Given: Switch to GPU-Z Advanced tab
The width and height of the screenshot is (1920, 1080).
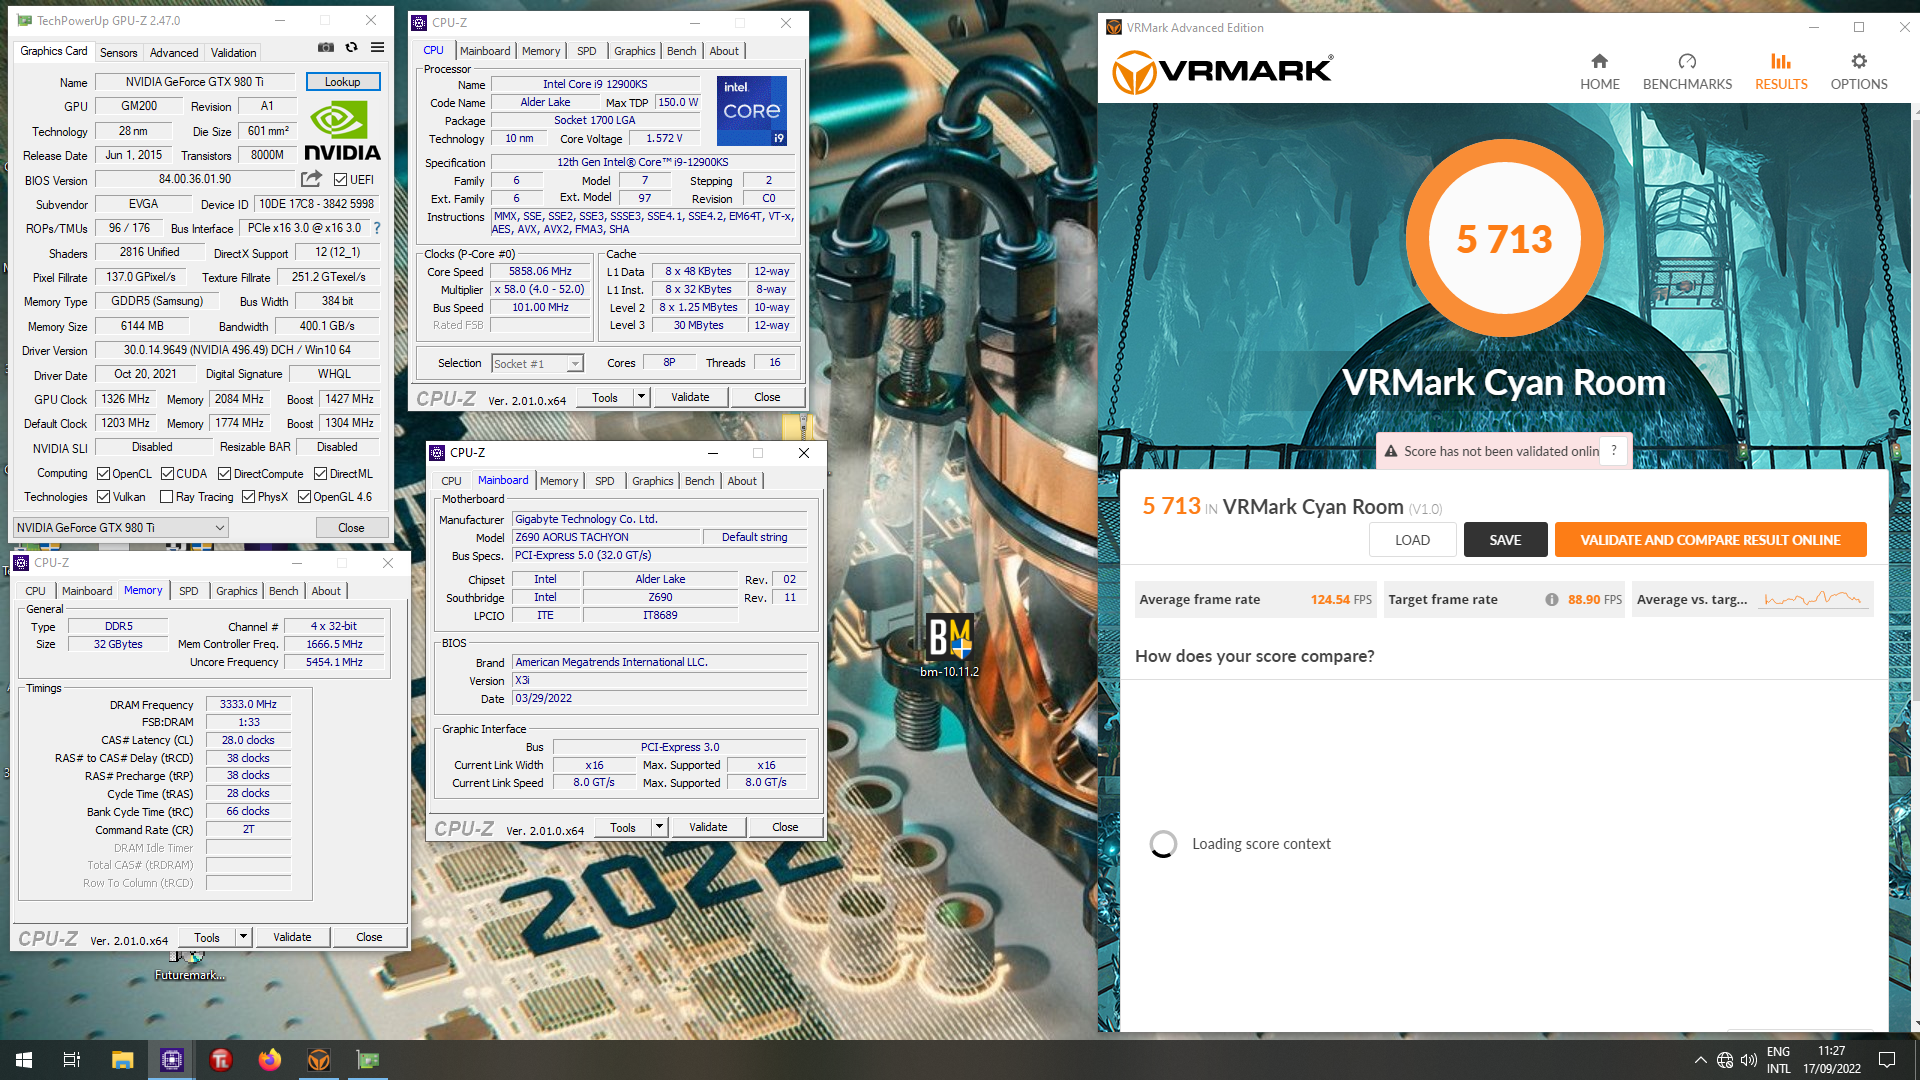Looking at the screenshot, I should [174, 53].
